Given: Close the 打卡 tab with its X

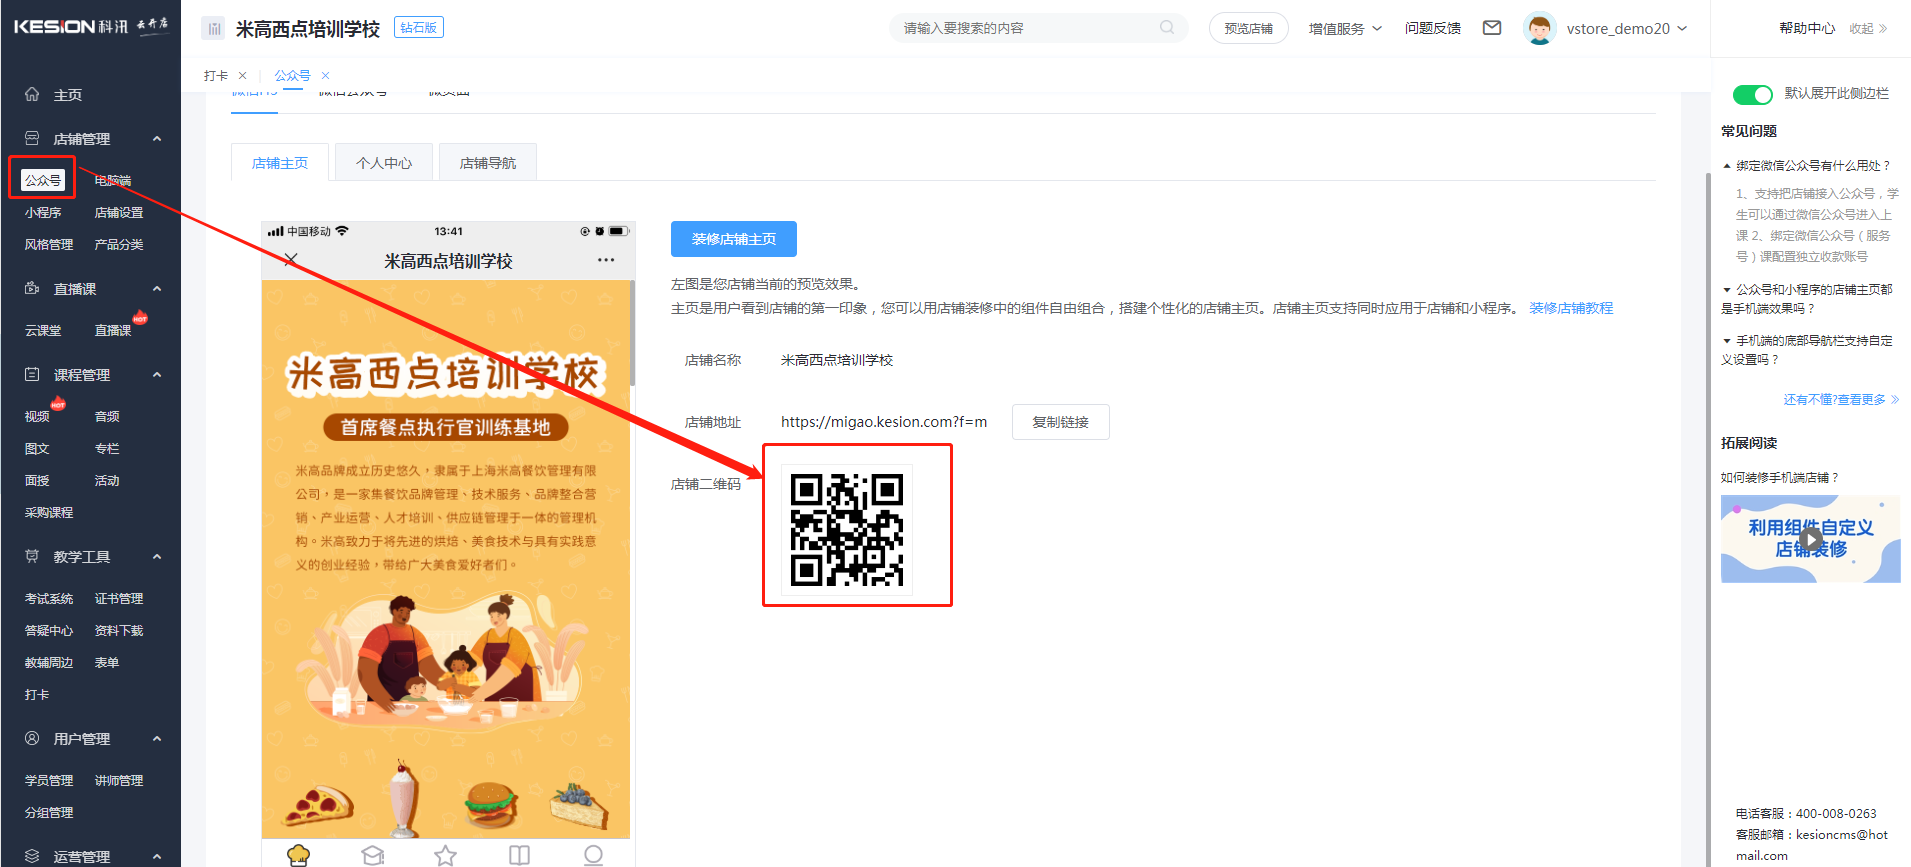Looking at the screenshot, I should pos(242,76).
